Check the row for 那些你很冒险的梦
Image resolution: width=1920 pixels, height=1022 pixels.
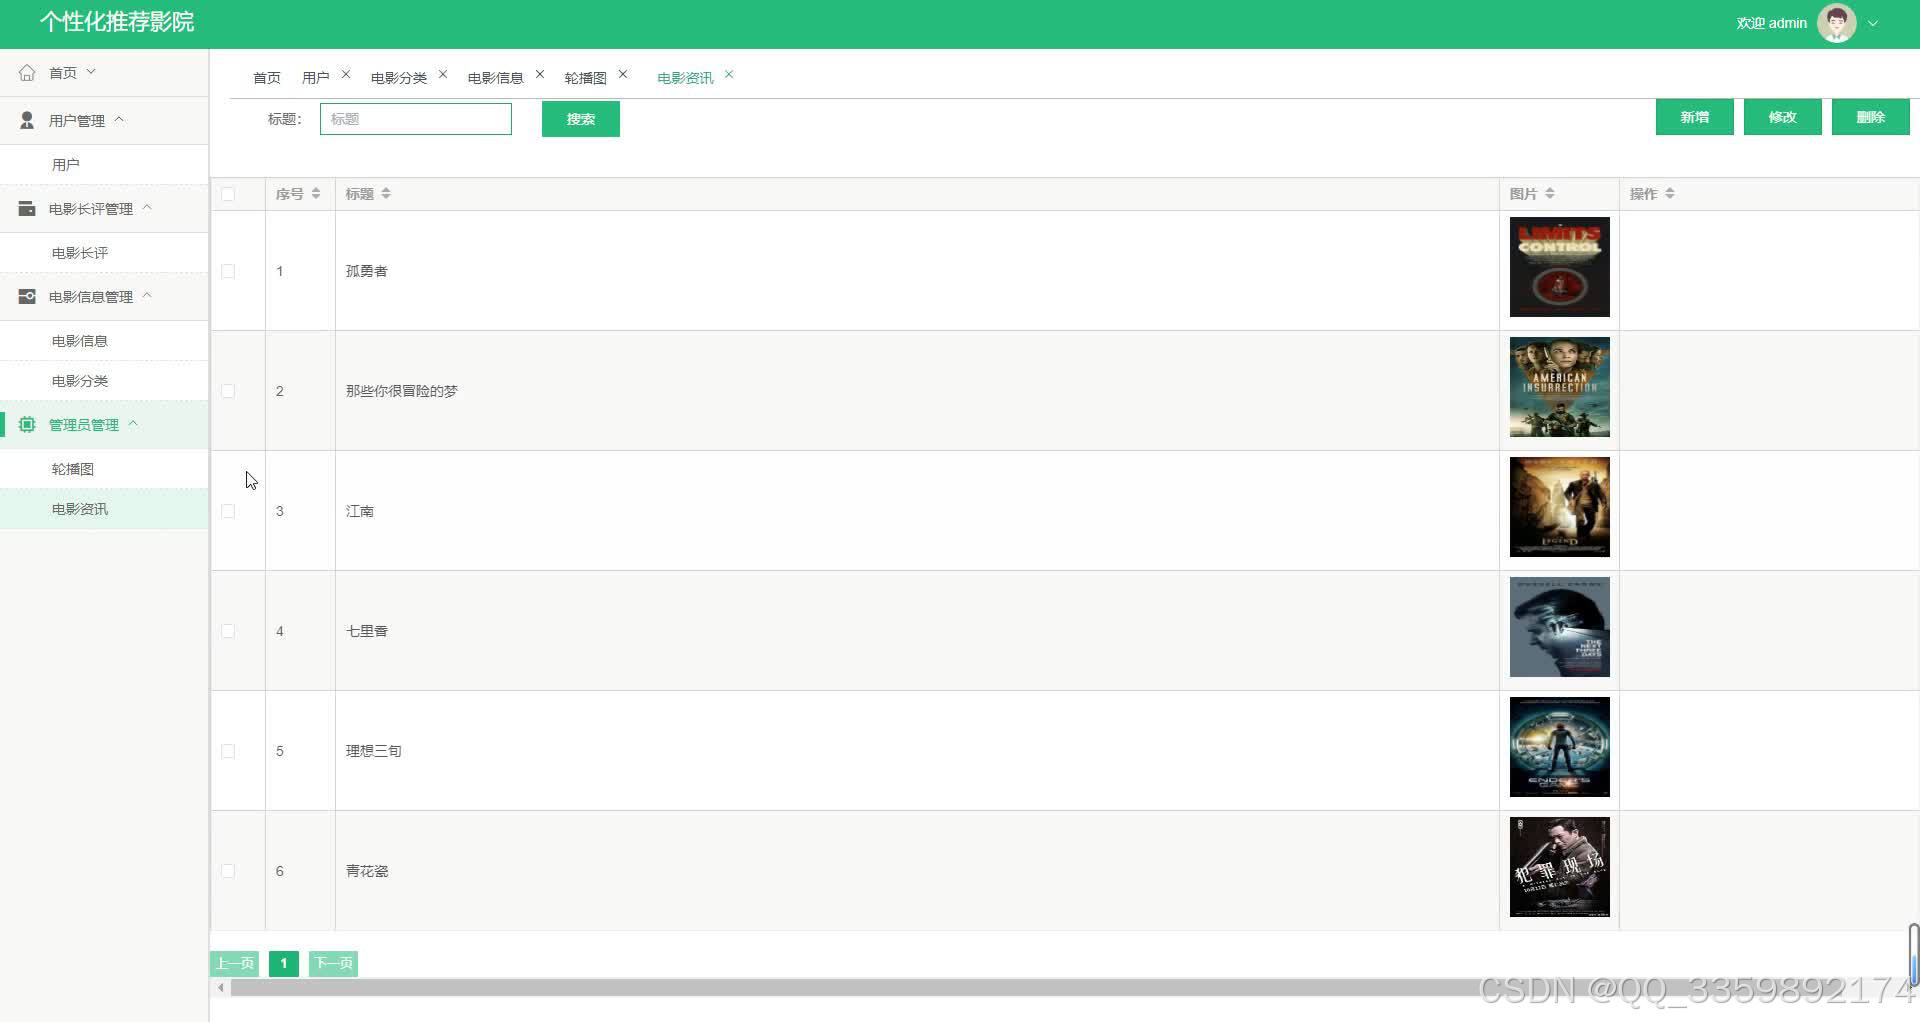tap(228, 391)
